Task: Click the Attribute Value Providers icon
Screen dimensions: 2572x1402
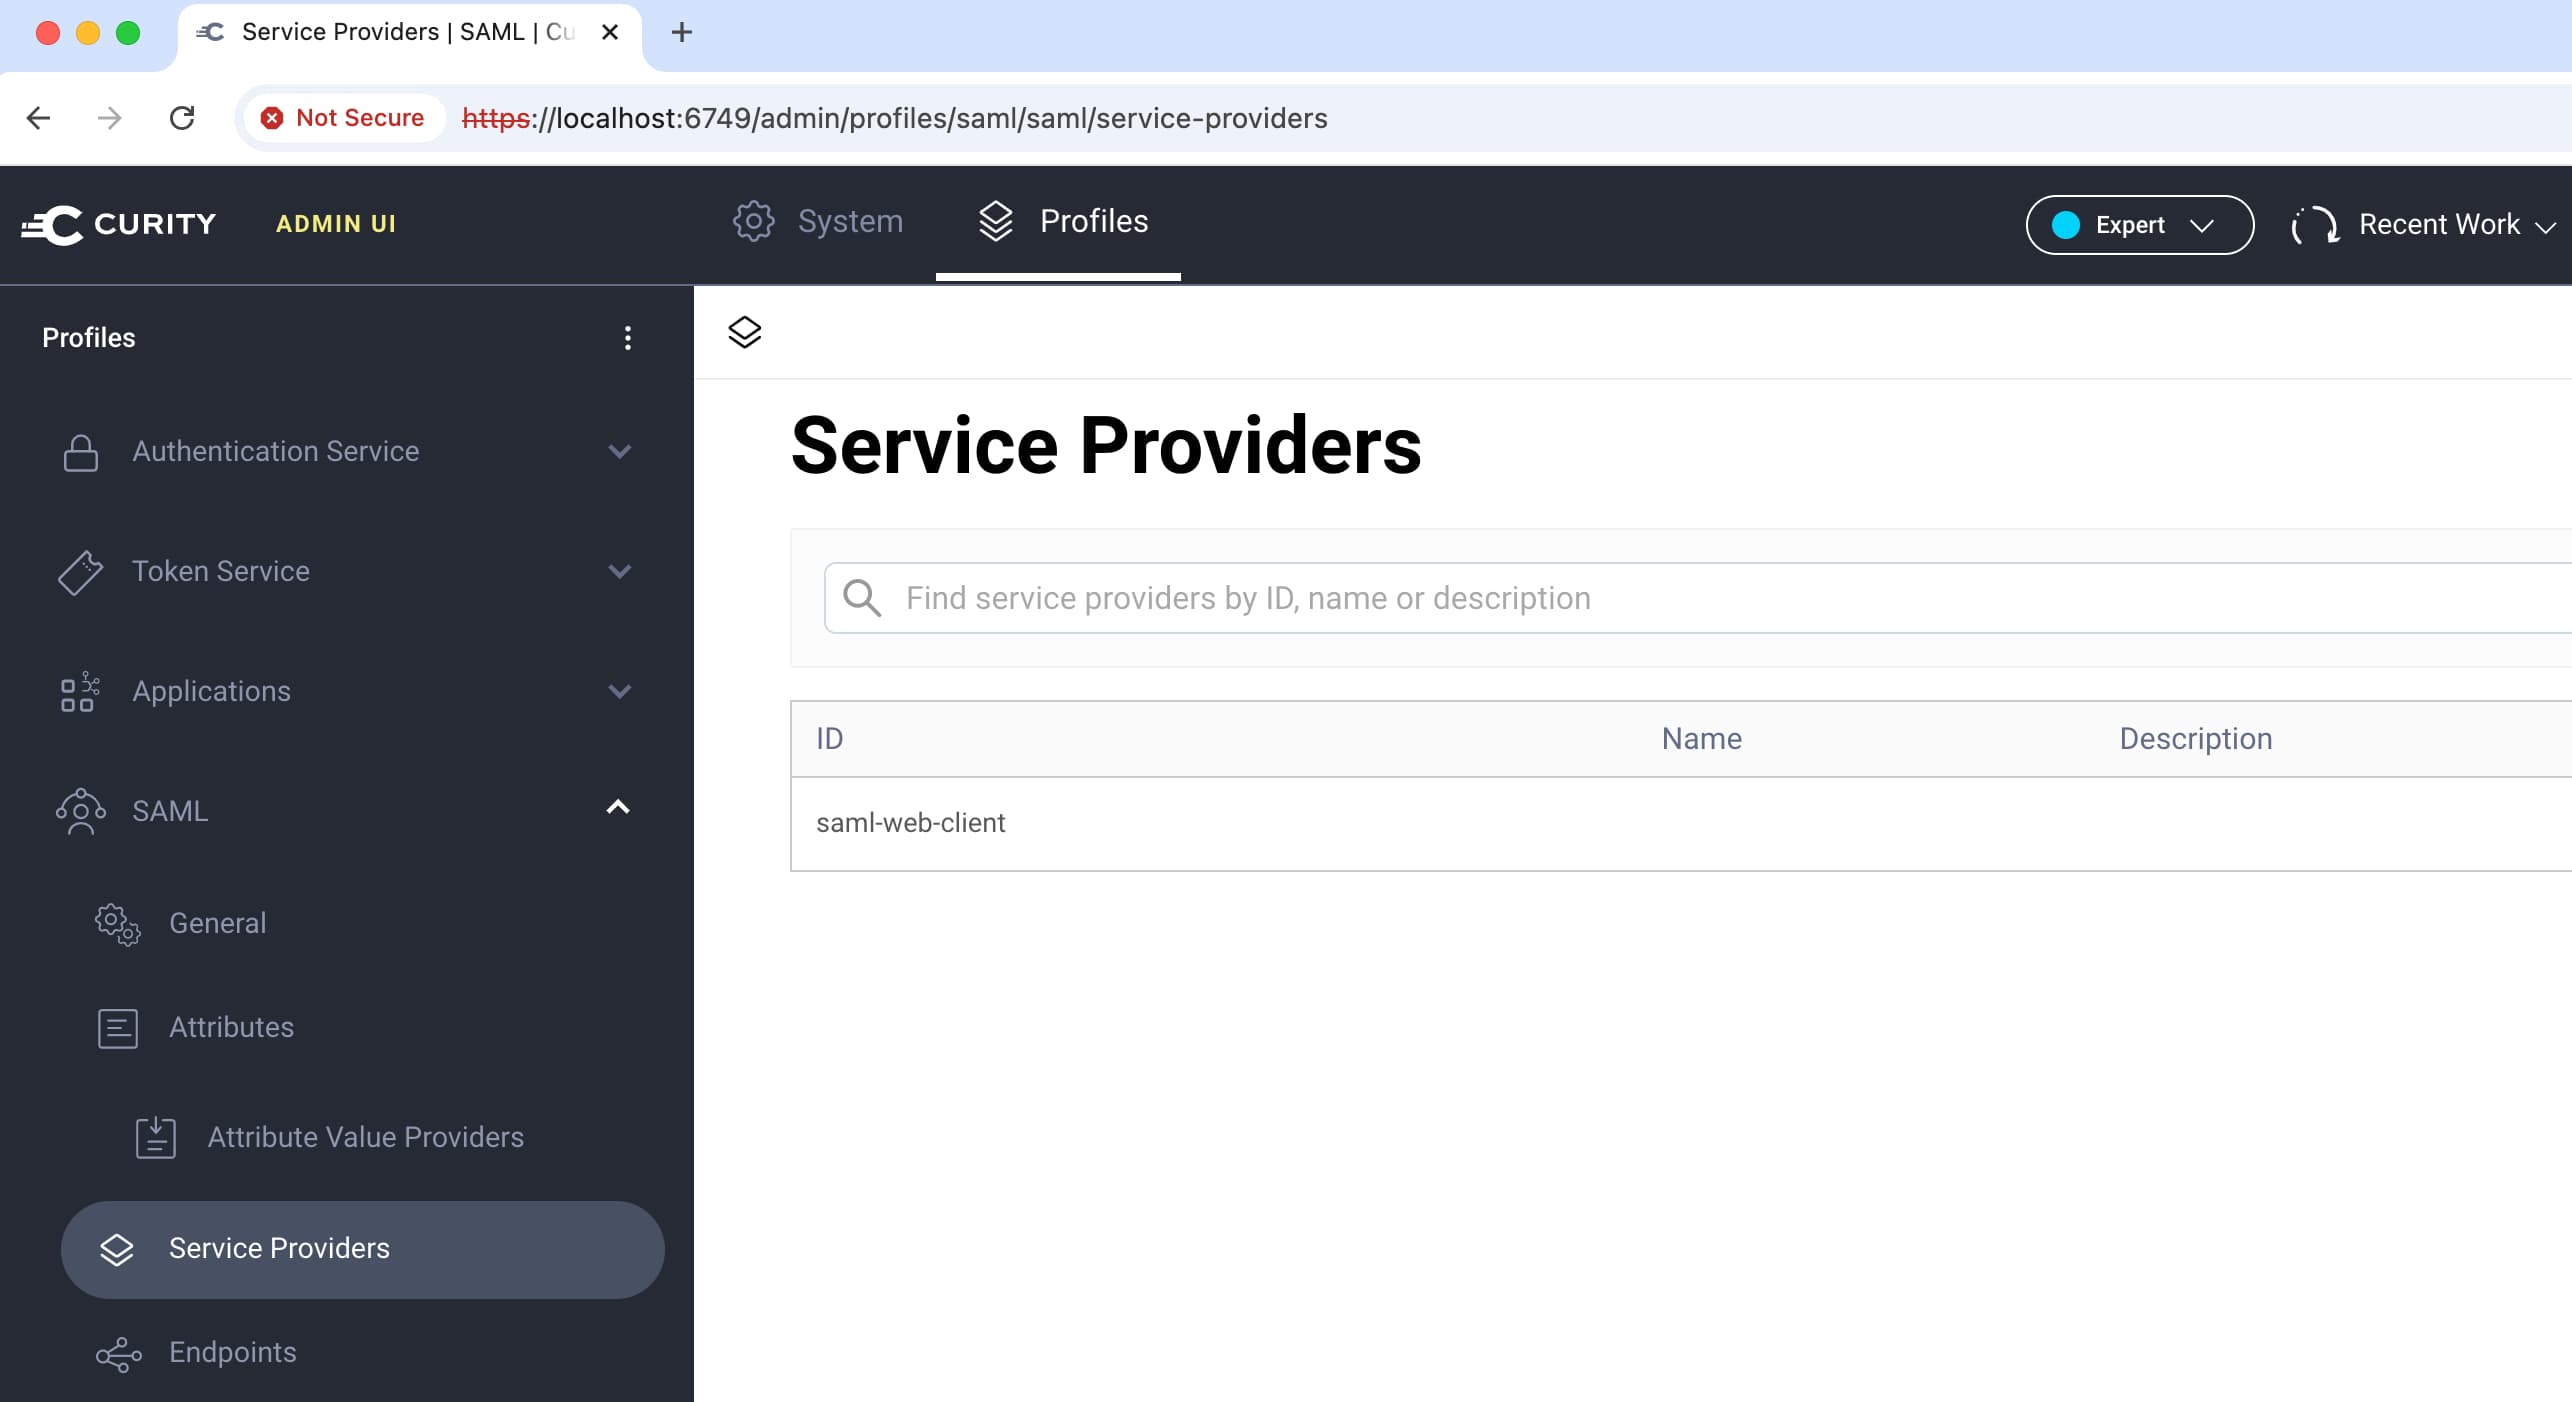Action: [156, 1137]
